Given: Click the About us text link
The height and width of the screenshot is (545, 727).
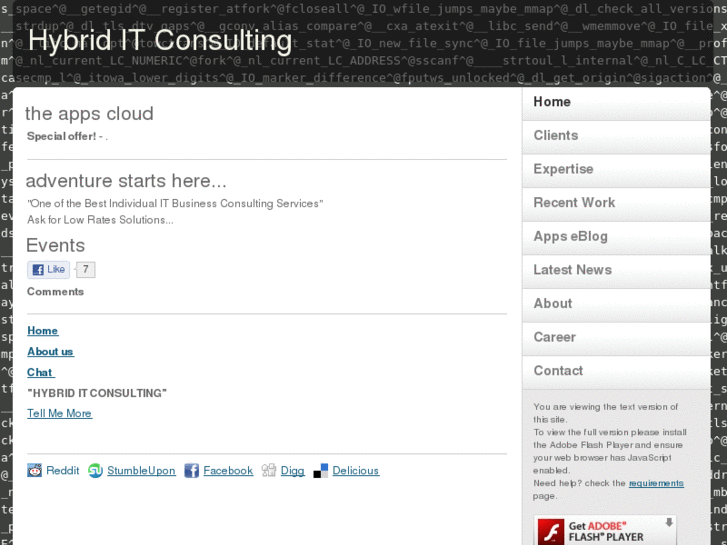Looking at the screenshot, I should click(x=50, y=352).
